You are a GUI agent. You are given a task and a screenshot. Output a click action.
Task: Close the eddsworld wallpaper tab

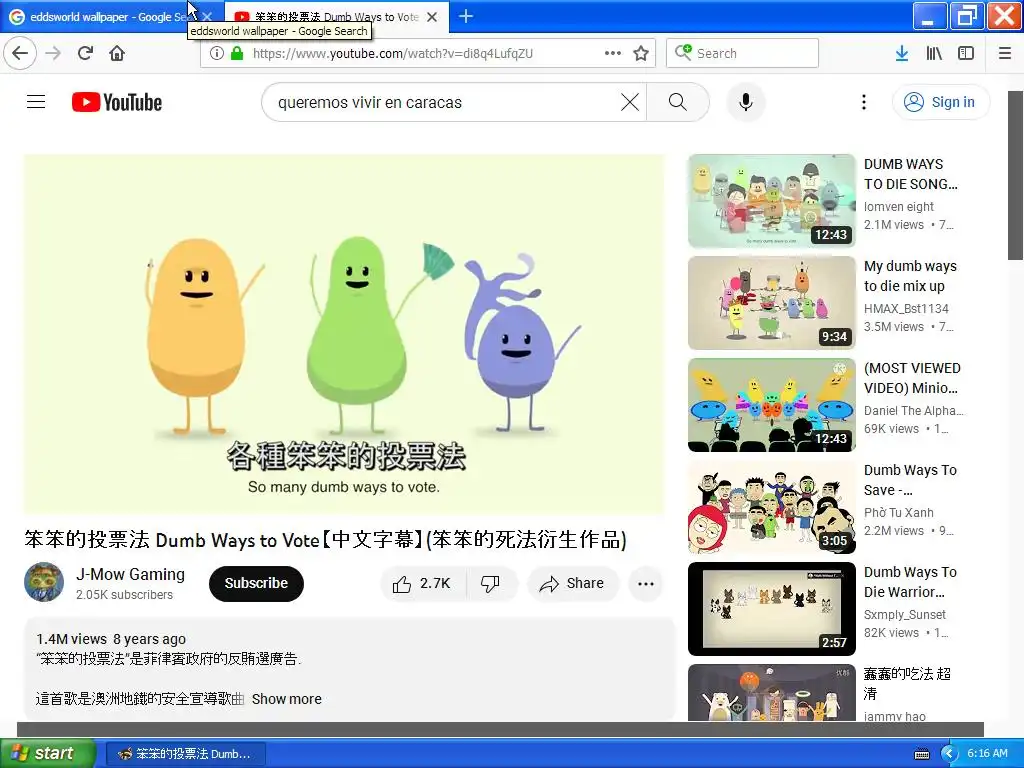pyautogui.click(x=207, y=17)
